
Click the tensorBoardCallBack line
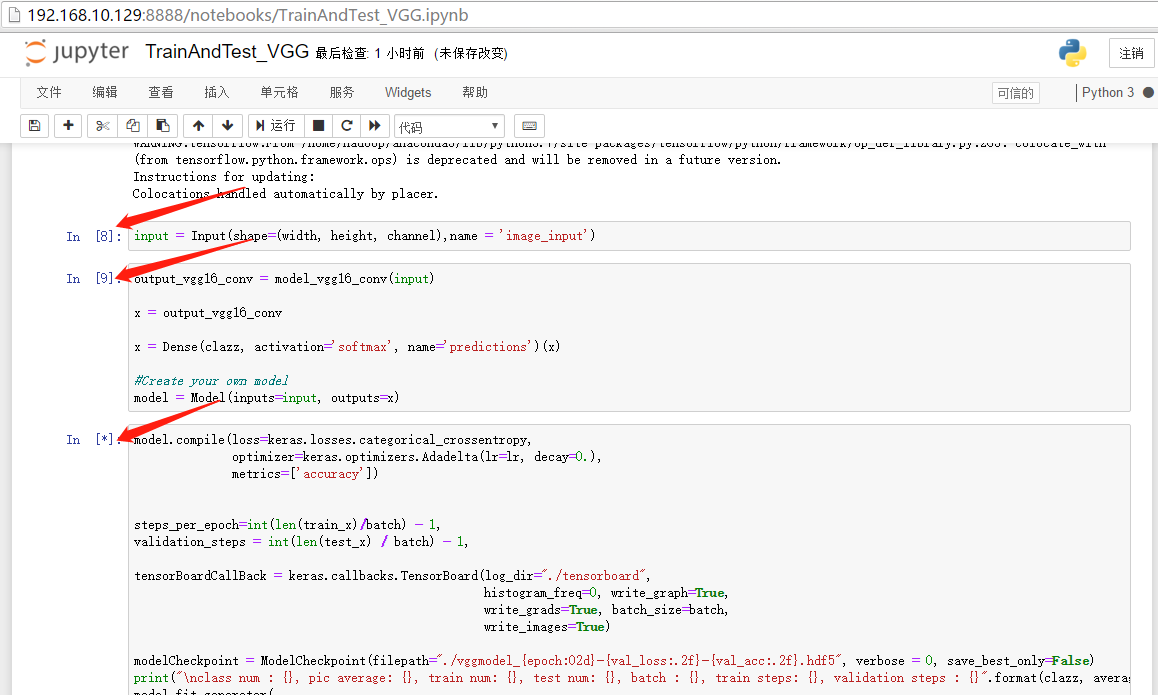[392, 575]
